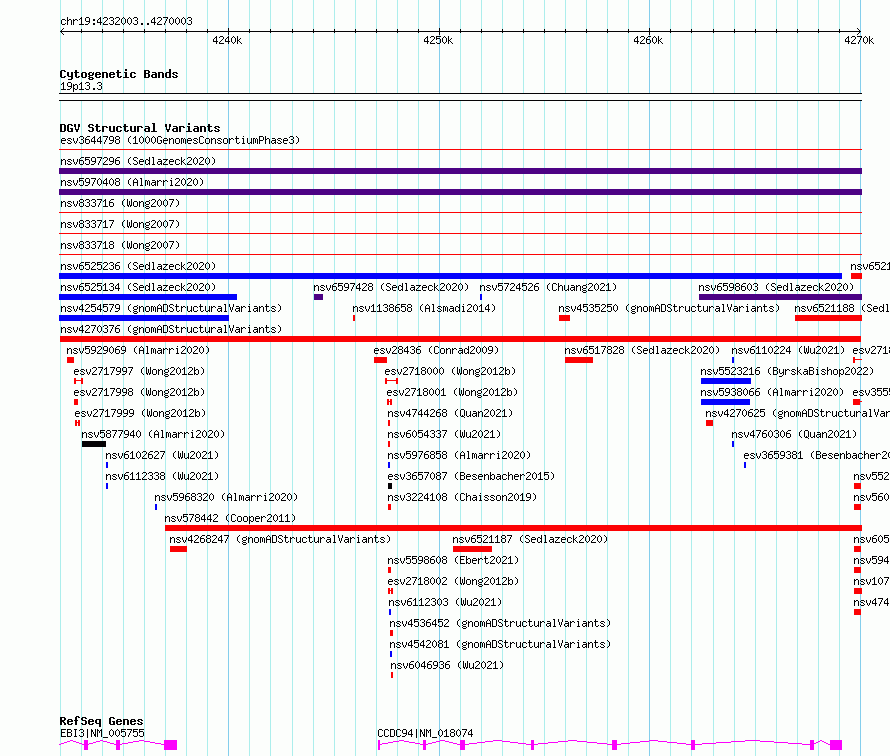The width and height of the screenshot is (890, 756).
Task: Click the purple bar under nsv6598603
Action: 780,297
